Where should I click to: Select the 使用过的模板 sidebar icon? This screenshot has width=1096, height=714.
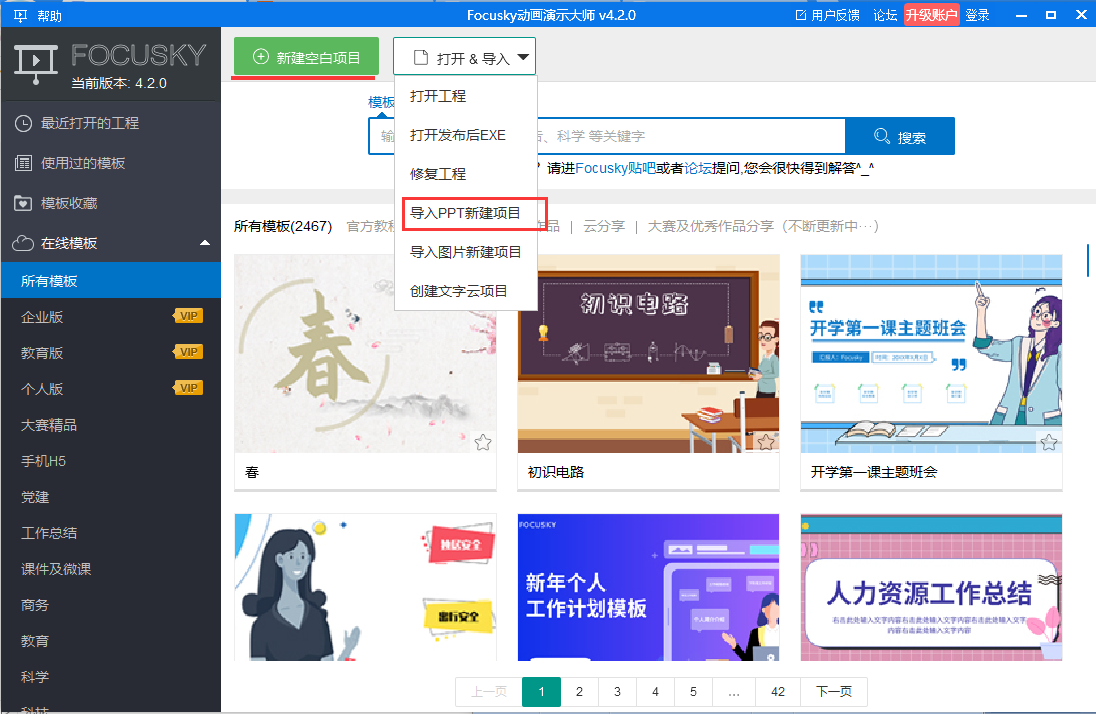(22, 162)
